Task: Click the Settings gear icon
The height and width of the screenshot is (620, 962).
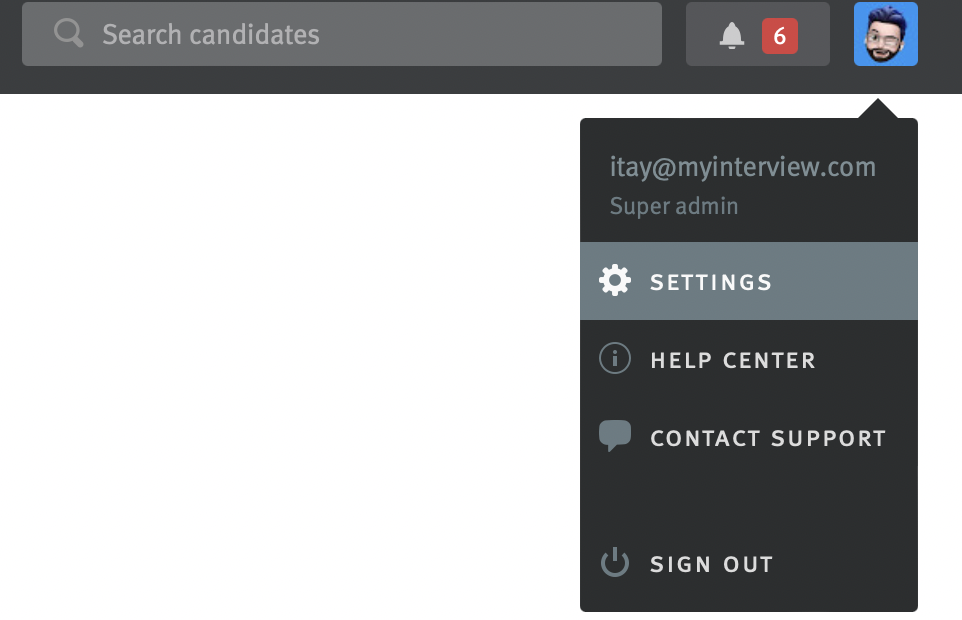Action: (614, 281)
